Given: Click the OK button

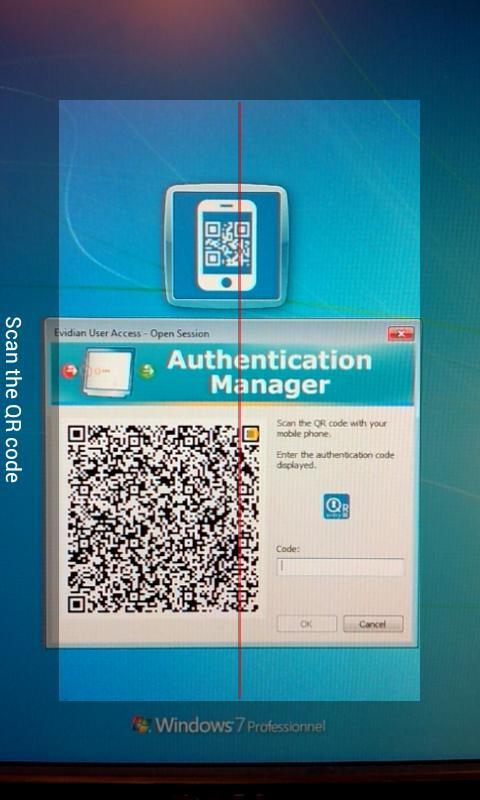Looking at the screenshot, I should (307, 624).
